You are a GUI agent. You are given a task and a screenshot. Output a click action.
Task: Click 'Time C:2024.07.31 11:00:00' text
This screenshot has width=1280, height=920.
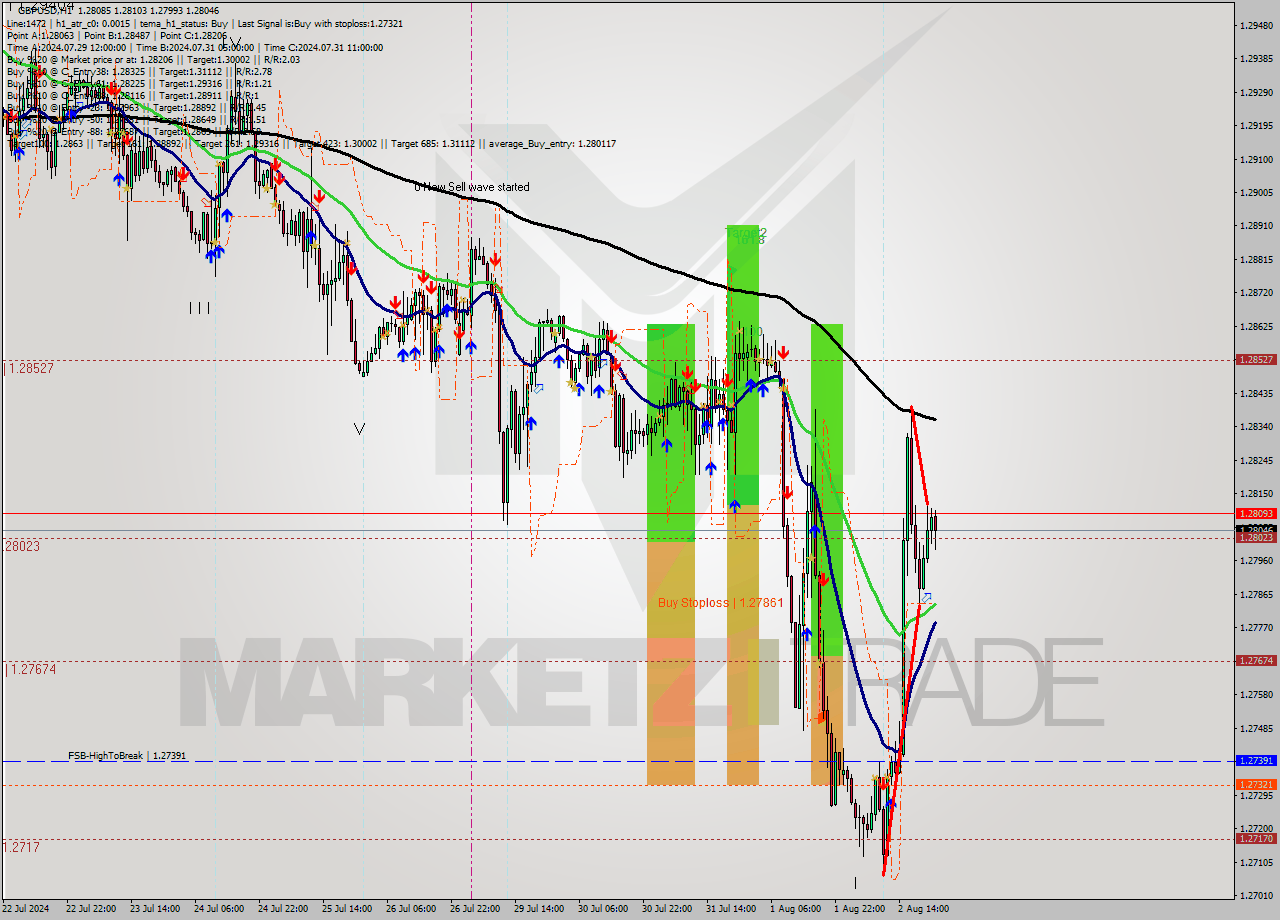326,47
